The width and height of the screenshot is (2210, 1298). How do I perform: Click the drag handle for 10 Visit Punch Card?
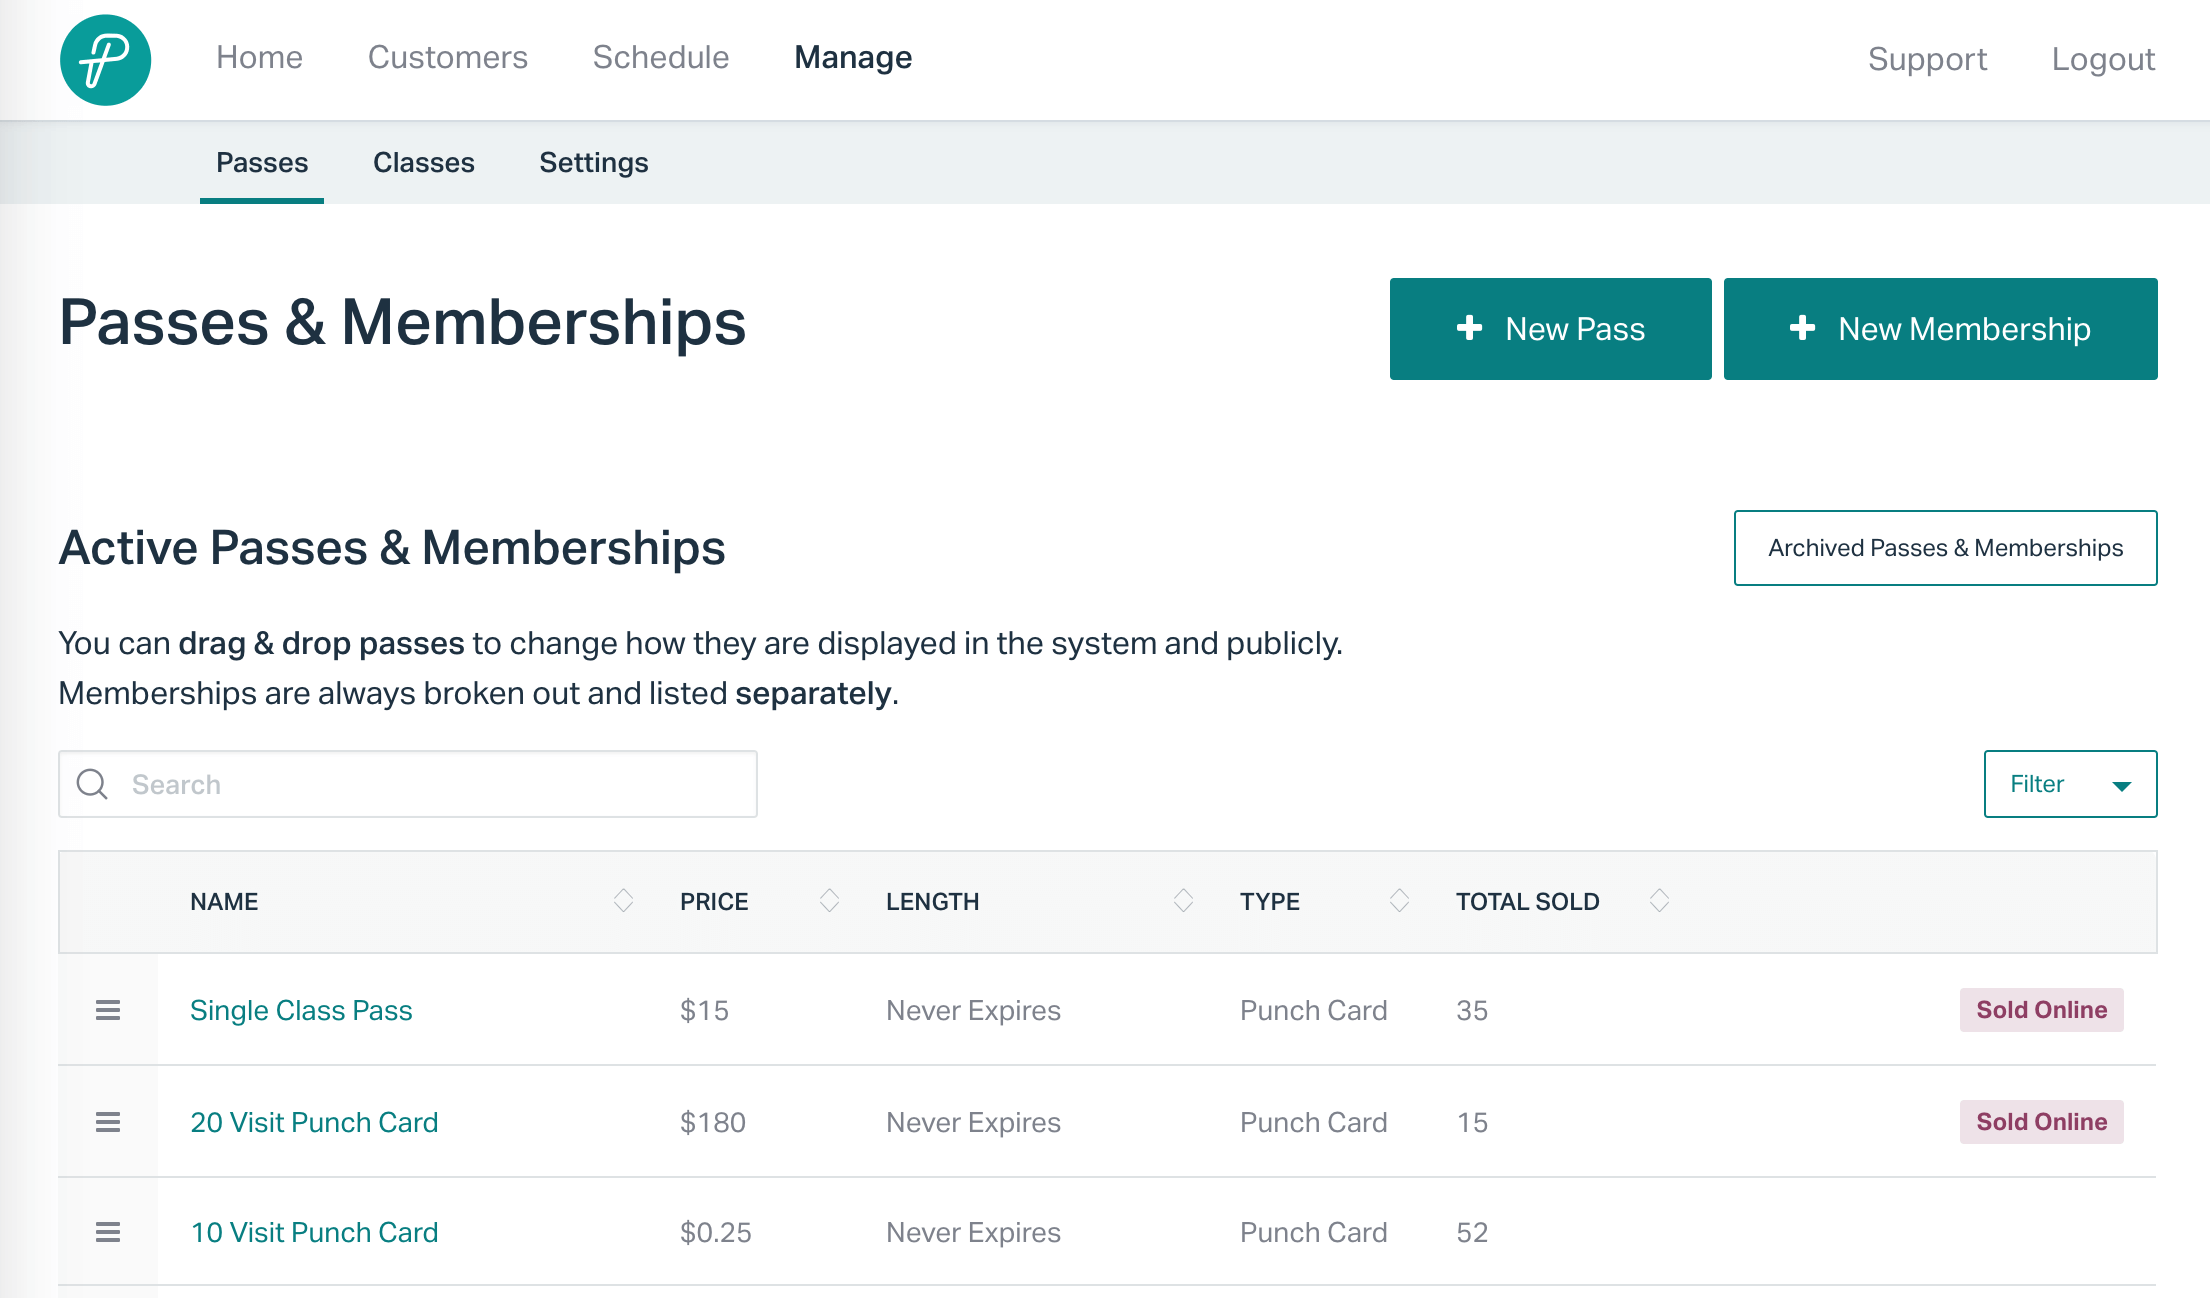tap(108, 1232)
